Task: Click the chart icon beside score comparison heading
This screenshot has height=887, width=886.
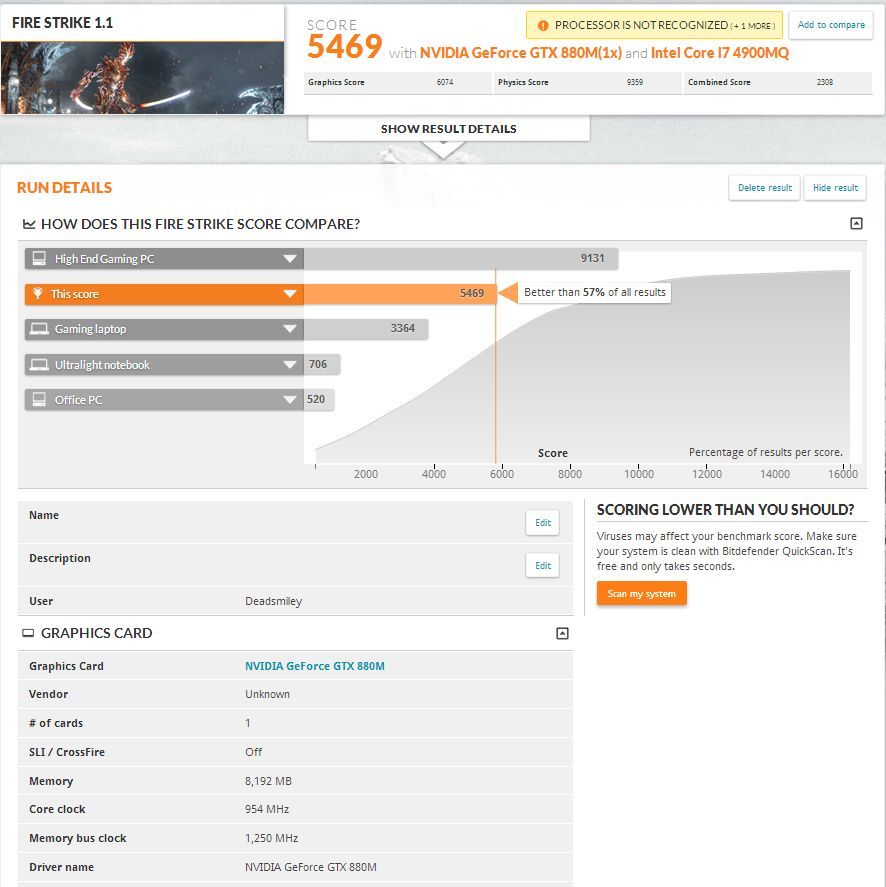Action: 29,224
